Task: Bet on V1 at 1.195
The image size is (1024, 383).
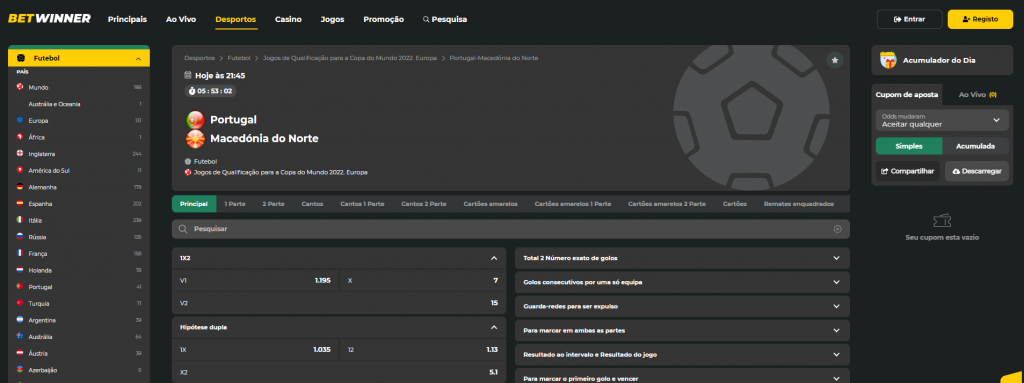Action: [255, 280]
